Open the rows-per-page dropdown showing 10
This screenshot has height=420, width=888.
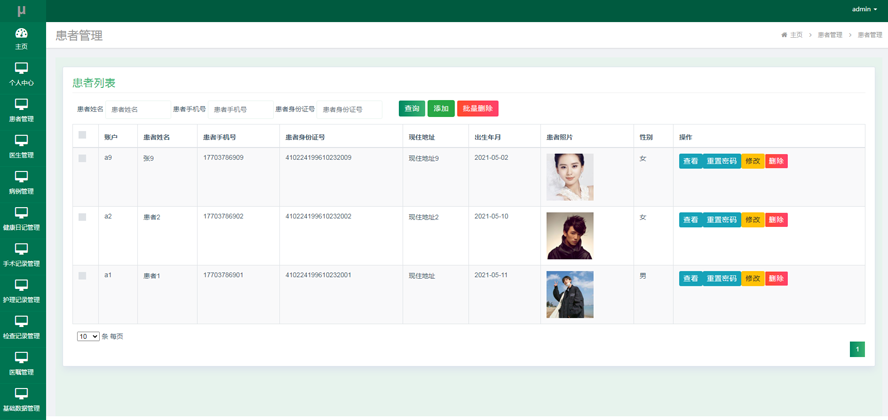88,337
